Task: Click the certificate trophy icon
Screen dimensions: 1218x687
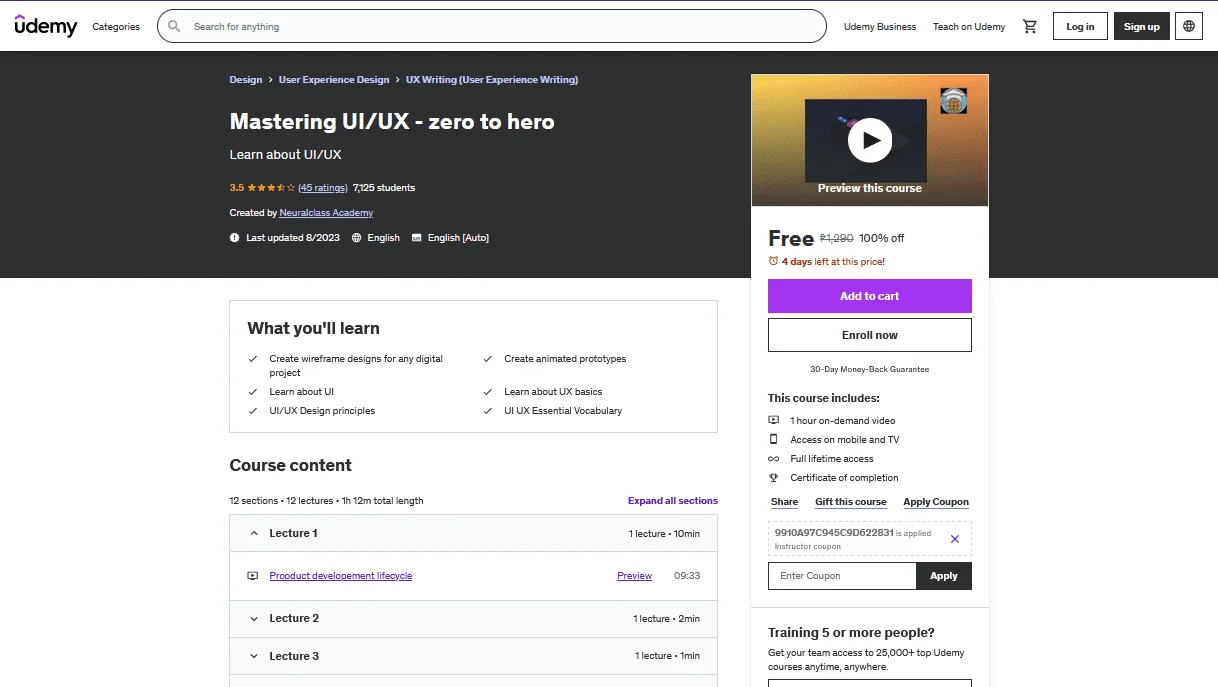Action: (x=773, y=478)
